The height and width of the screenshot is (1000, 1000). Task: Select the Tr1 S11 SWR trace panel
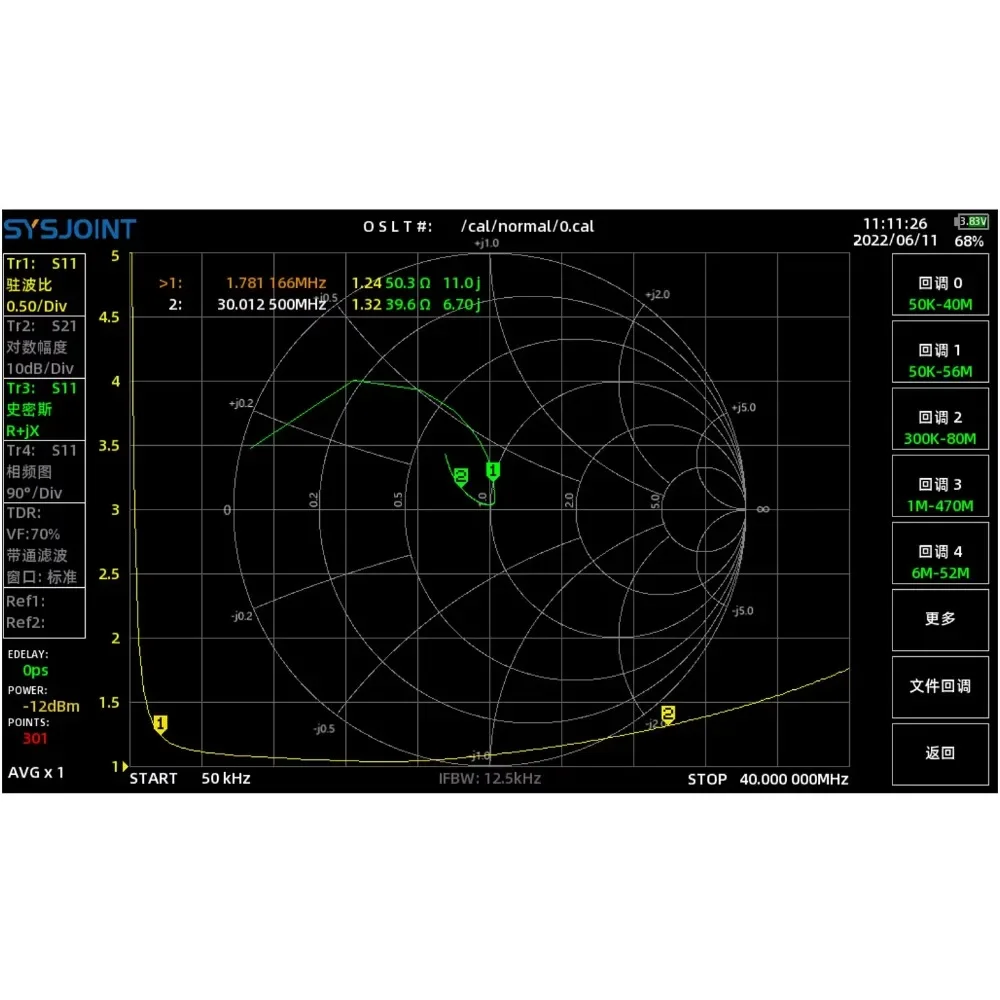(44, 284)
